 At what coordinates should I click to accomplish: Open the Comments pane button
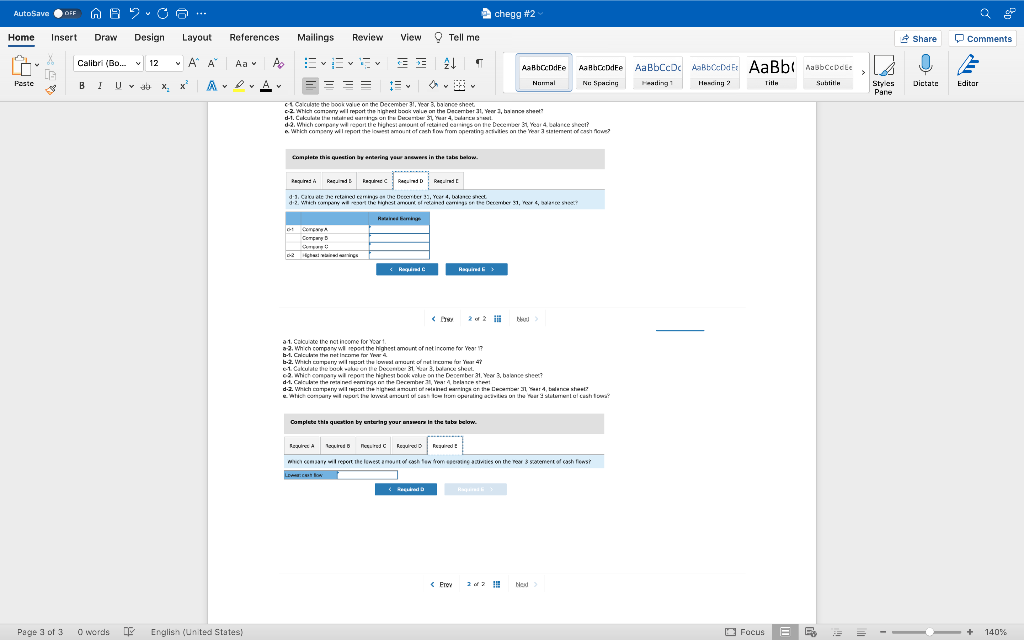[x=983, y=39]
